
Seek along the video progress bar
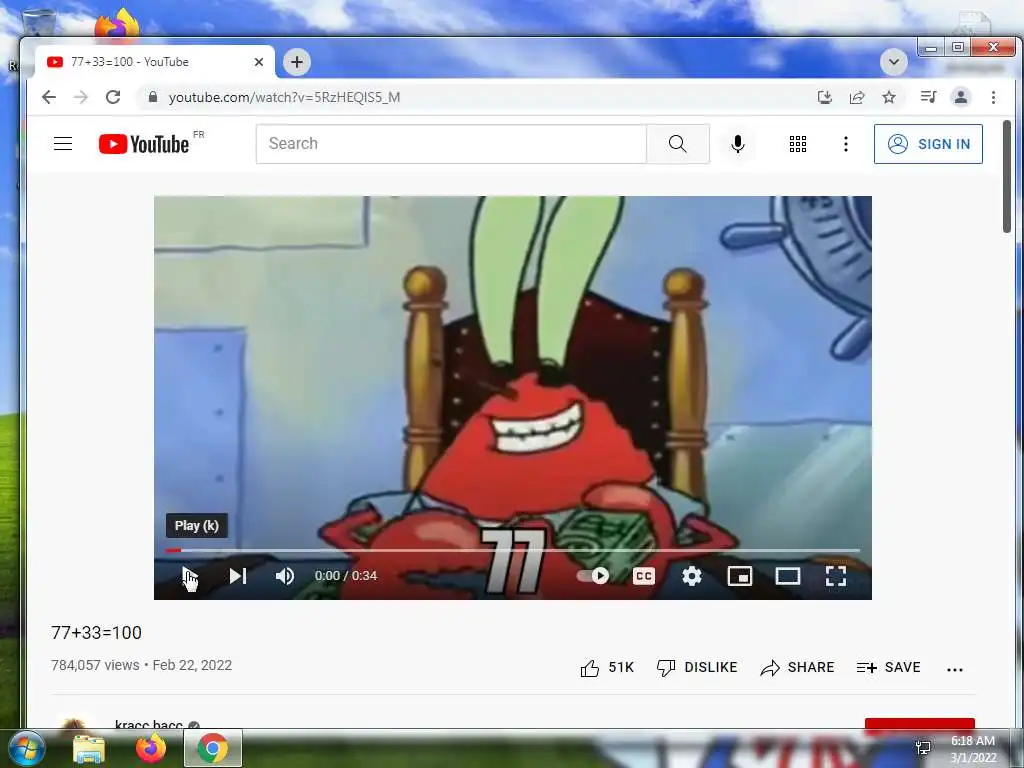click(513, 551)
